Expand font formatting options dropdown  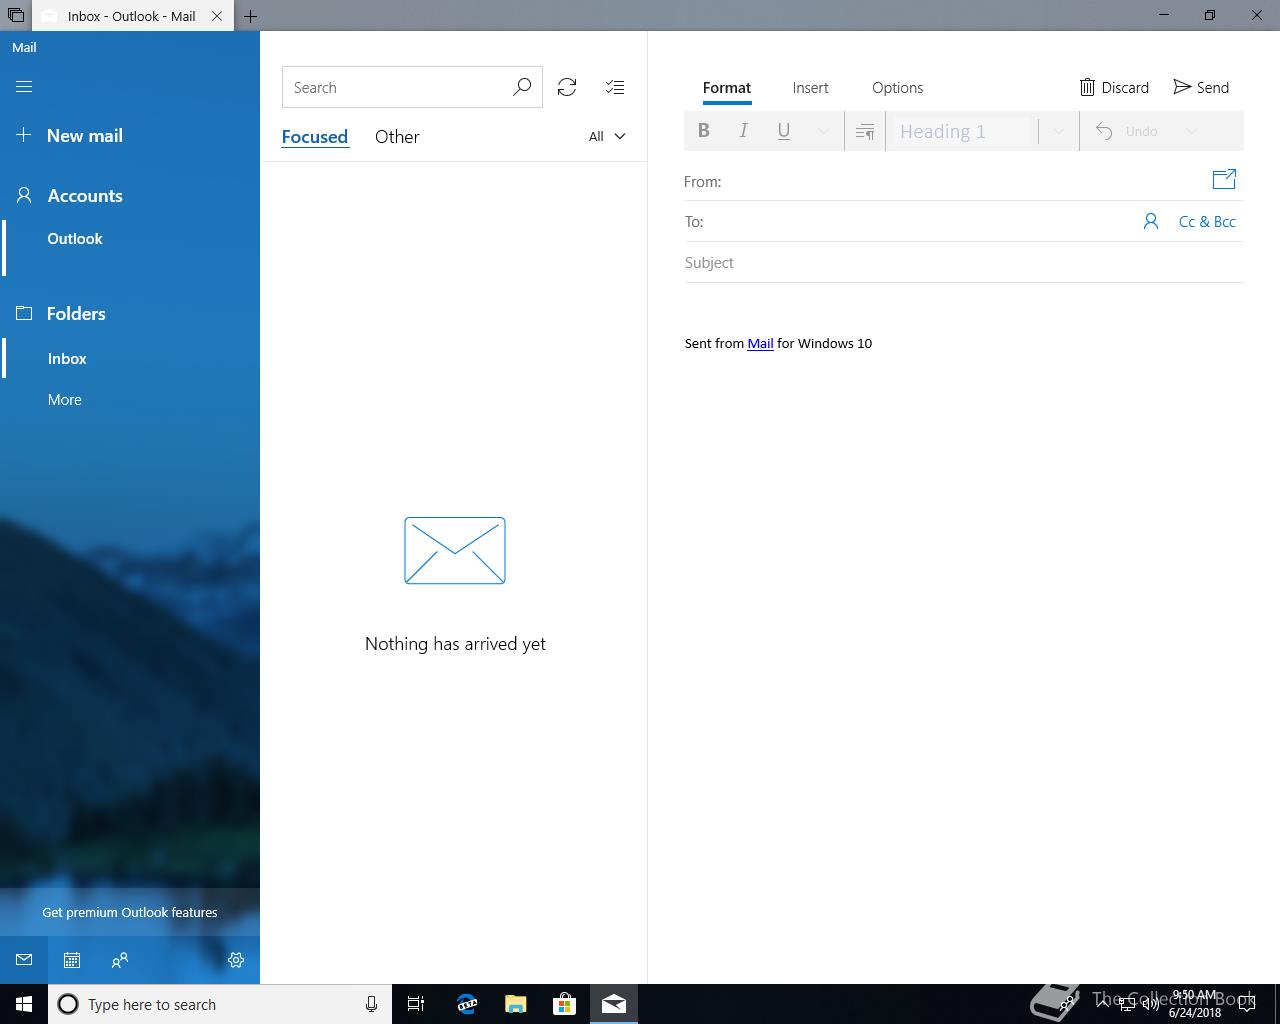coord(824,131)
